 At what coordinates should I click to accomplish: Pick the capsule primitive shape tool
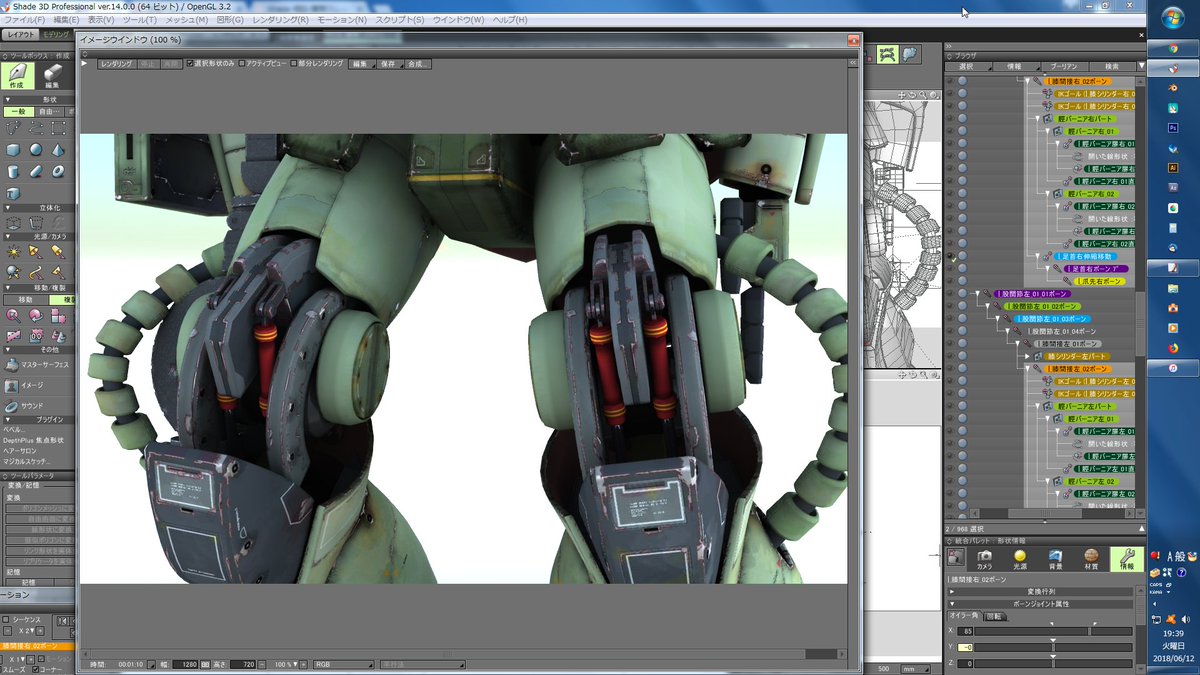coord(35,171)
